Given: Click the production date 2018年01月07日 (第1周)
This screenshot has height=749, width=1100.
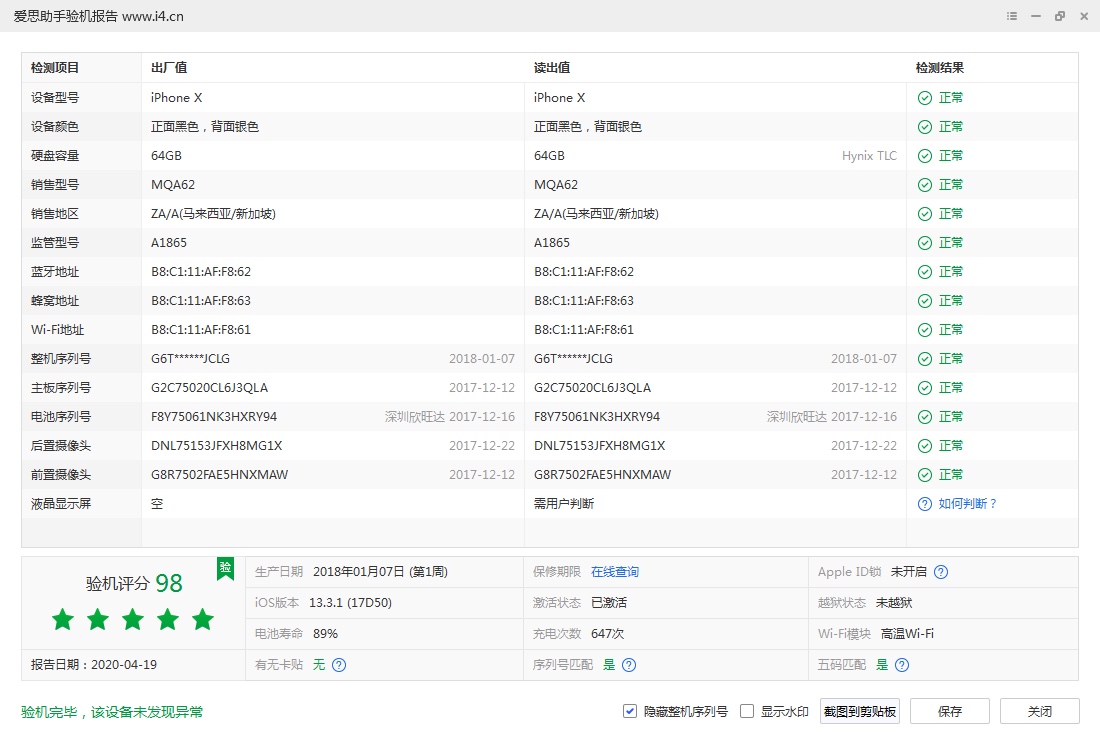Looking at the screenshot, I should (380, 572).
